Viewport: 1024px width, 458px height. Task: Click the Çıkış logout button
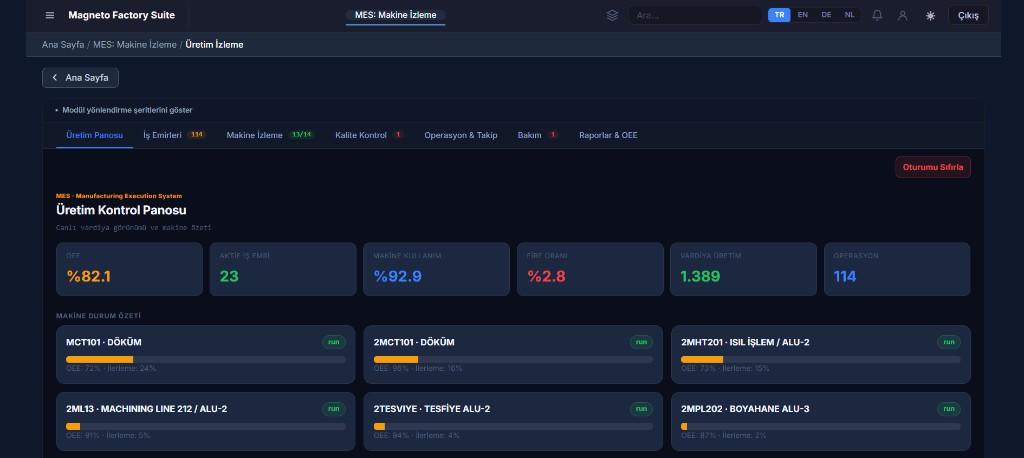pos(968,15)
